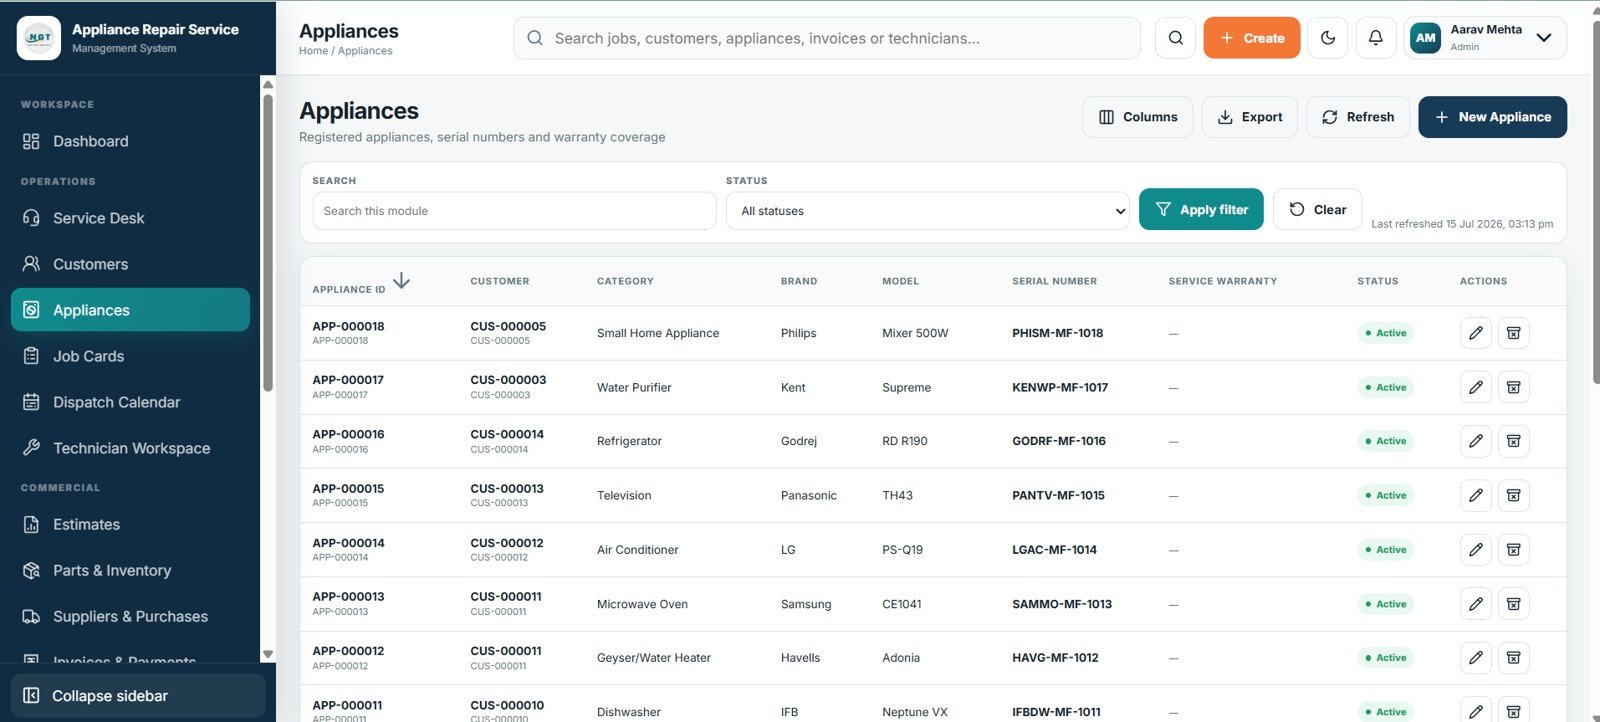Focus the Search this module field
This screenshot has height=722, width=1600.
tap(514, 211)
